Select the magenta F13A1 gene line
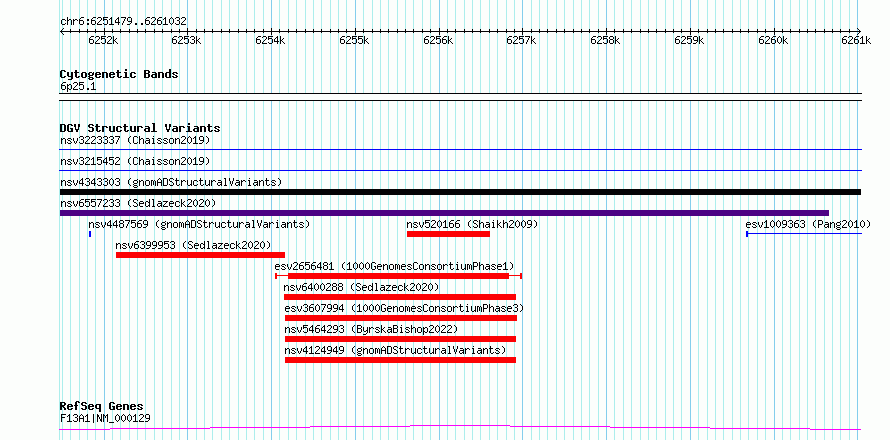Viewport: 890px width, 440px height. pyautogui.click(x=460, y=427)
